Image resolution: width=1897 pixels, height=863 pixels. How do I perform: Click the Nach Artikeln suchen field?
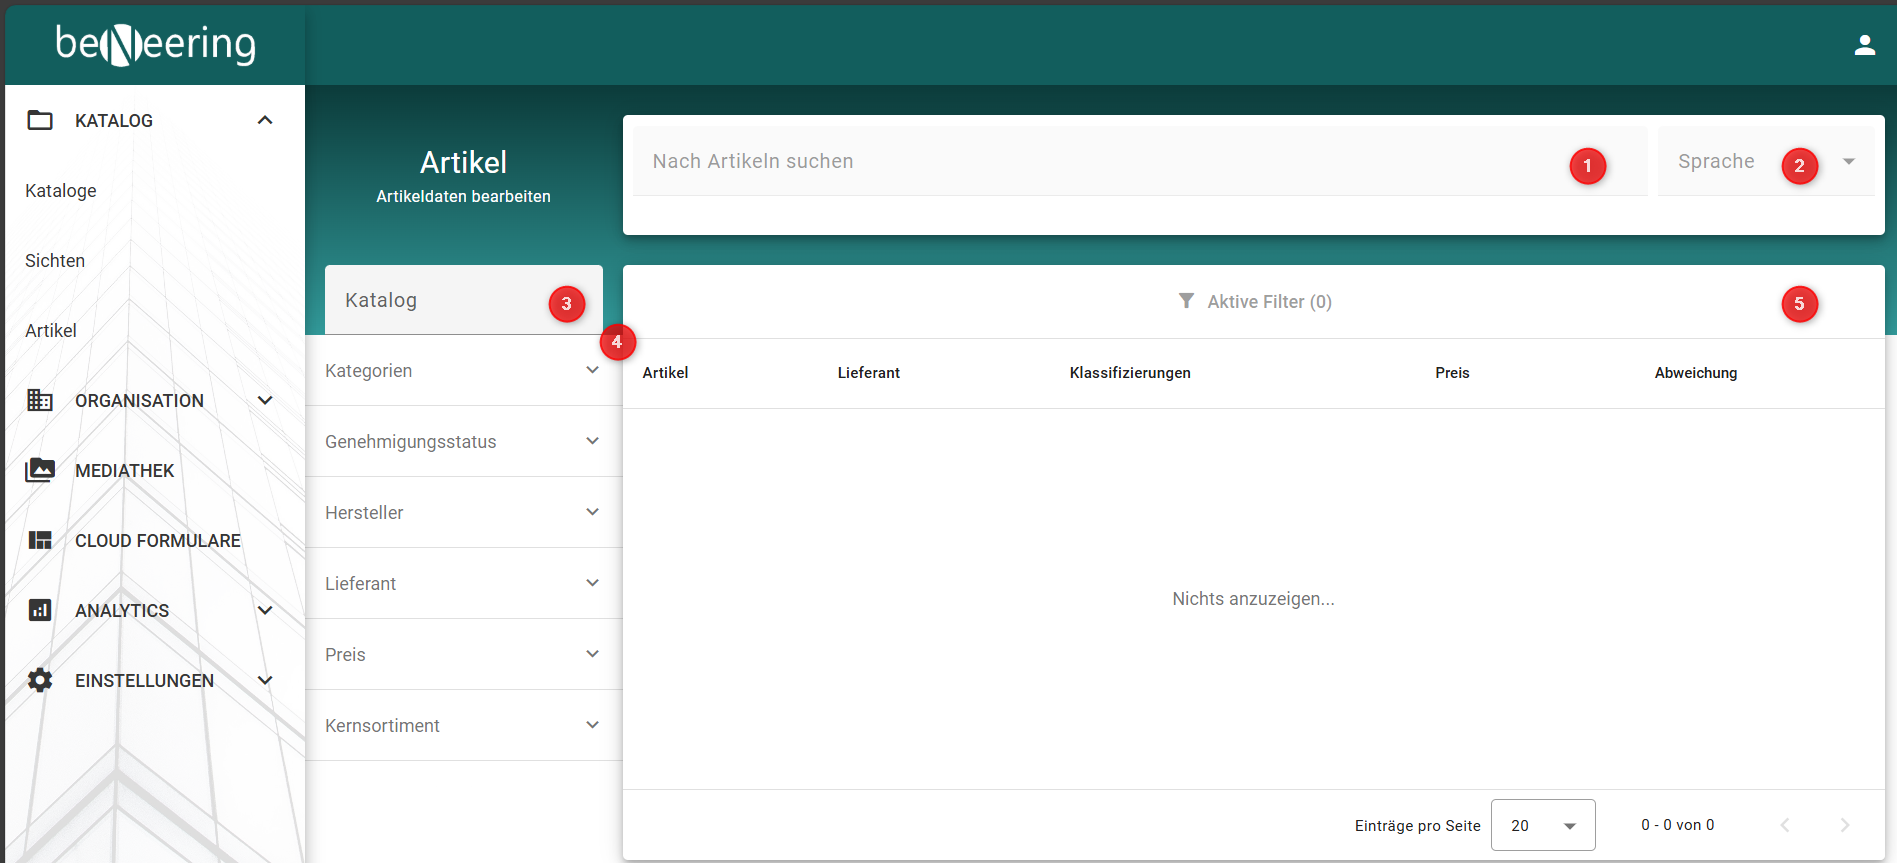(1100, 161)
